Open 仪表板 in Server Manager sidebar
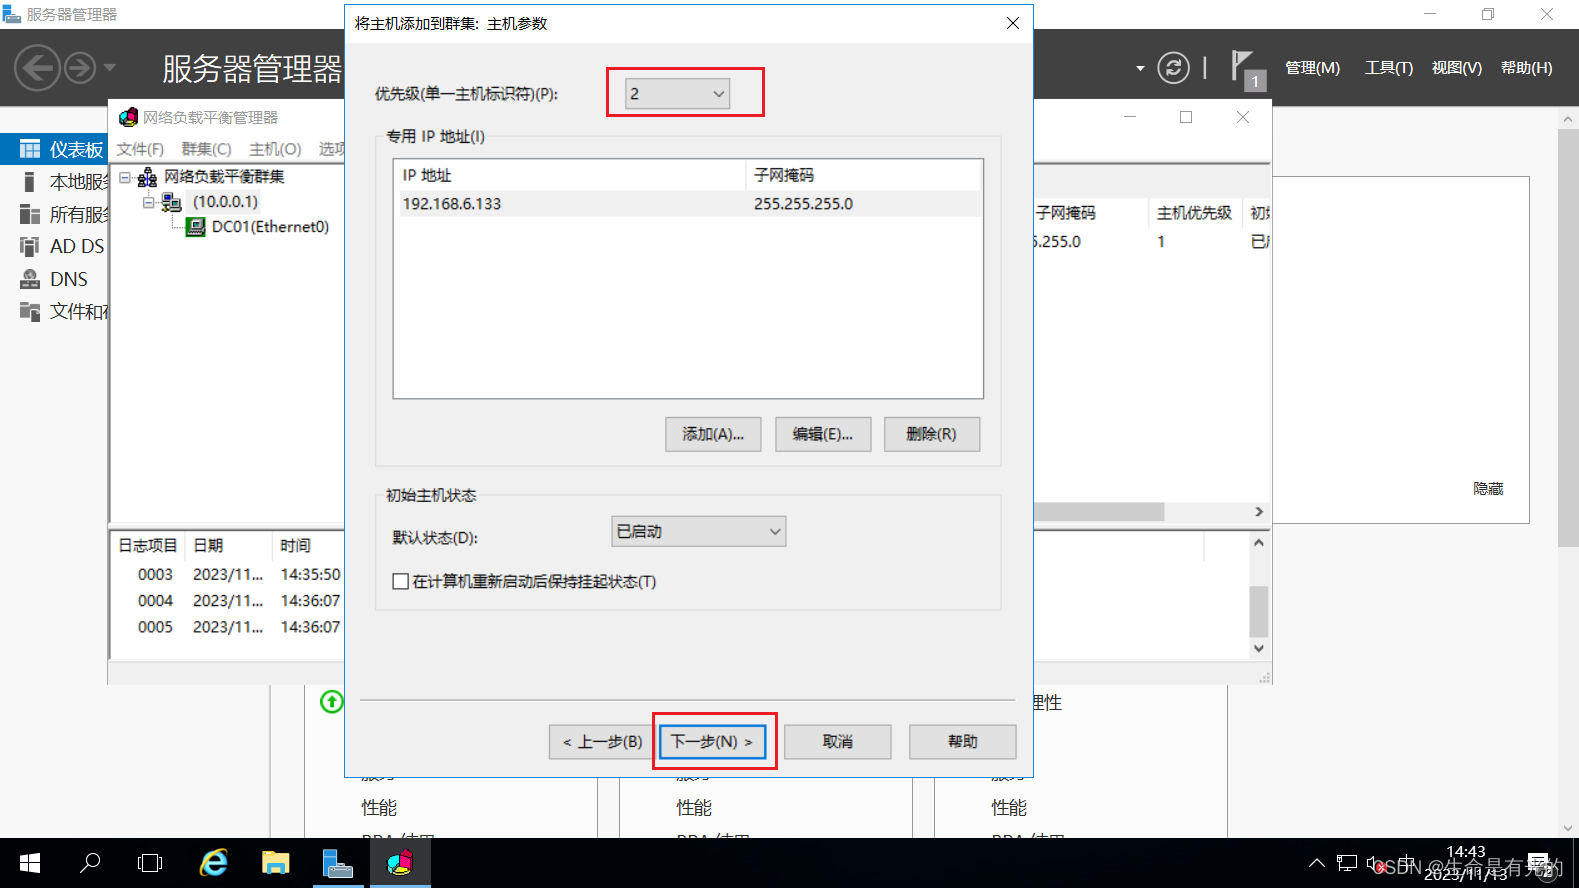Viewport: 1579px width, 888px height. click(54, 149)
